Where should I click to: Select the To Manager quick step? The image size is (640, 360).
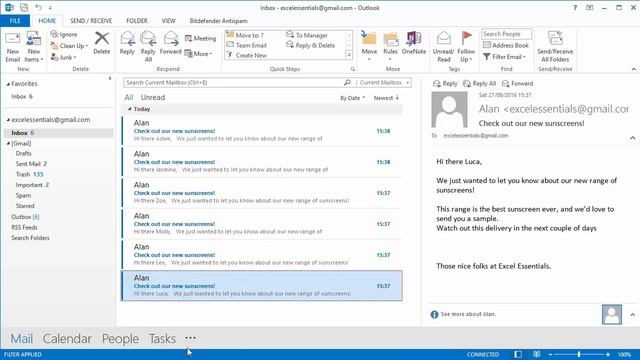tap(307, 35)
